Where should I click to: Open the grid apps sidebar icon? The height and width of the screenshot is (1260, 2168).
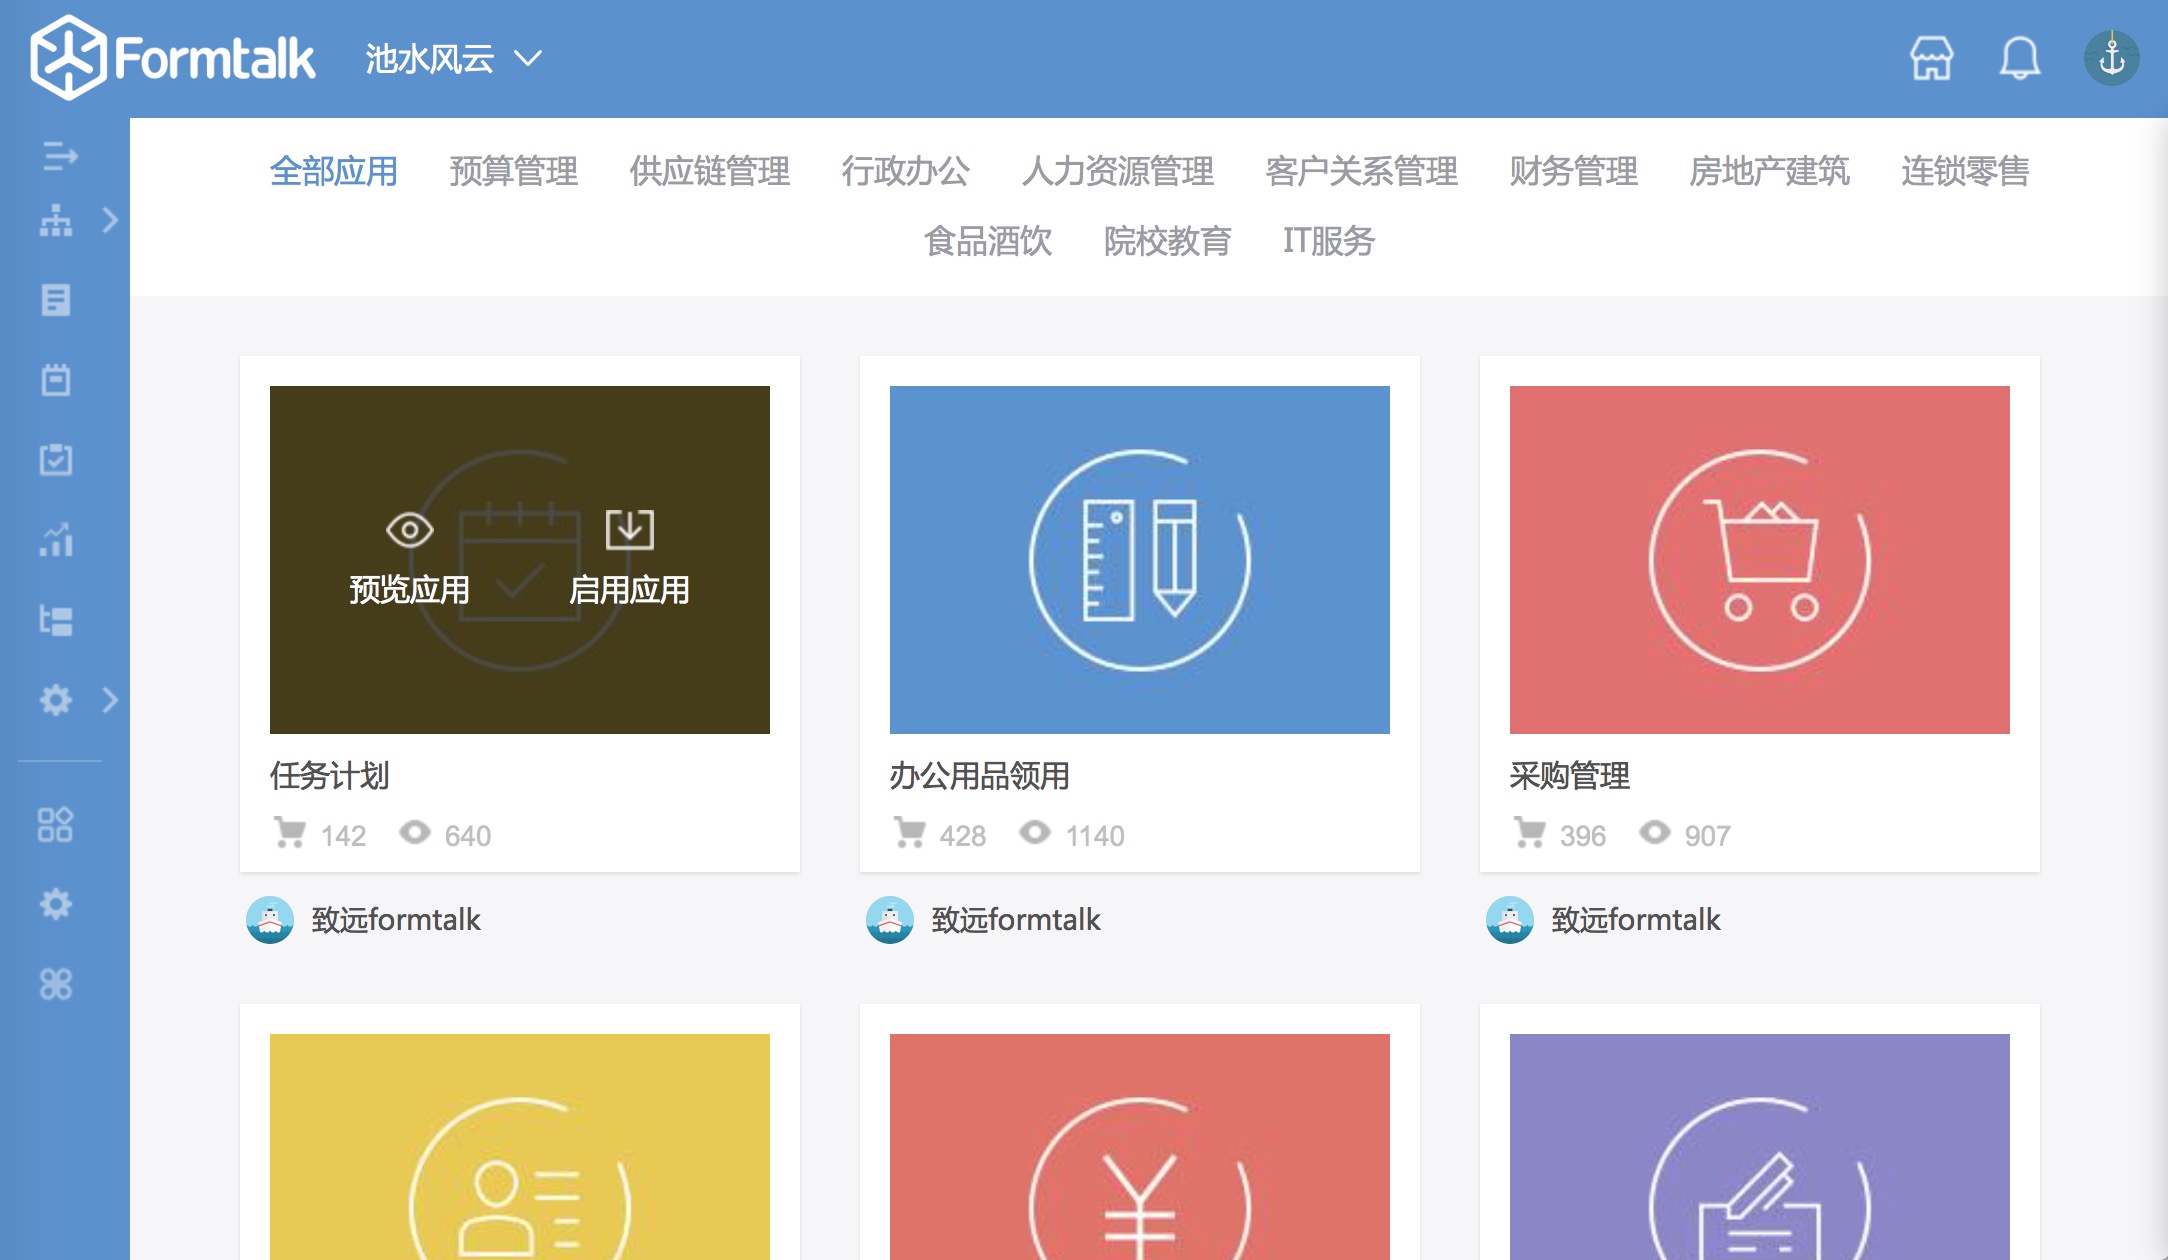coord(56,825)
